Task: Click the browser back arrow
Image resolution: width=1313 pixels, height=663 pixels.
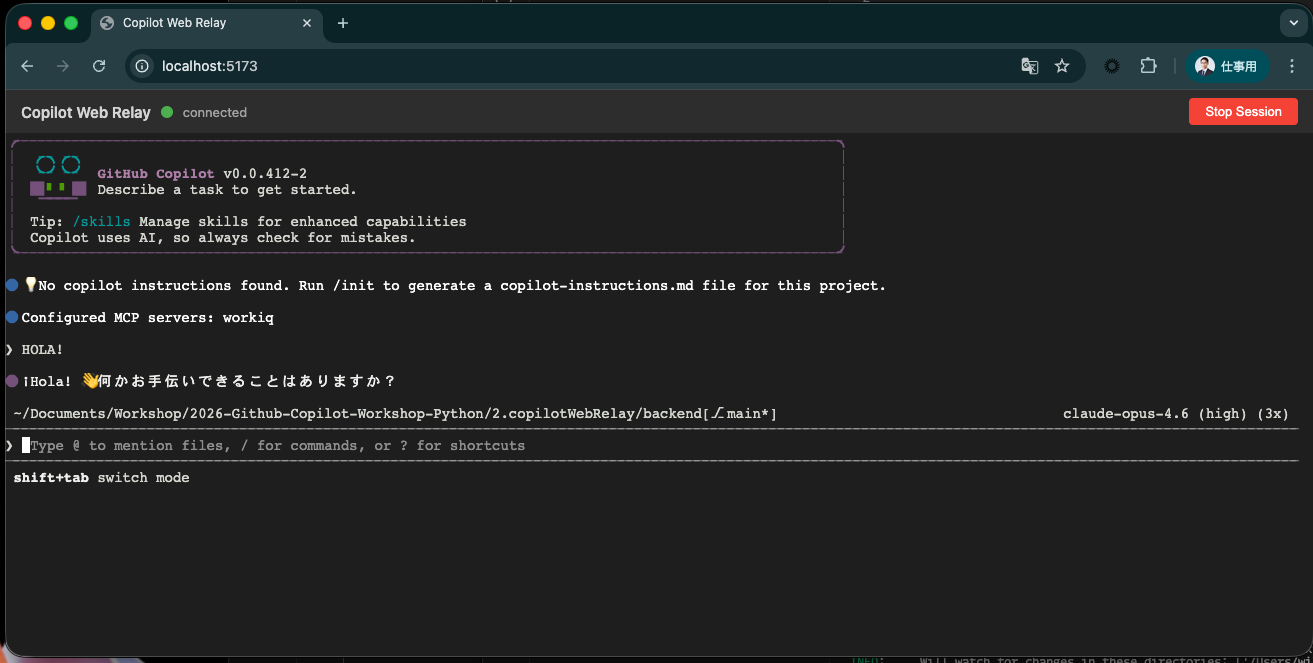Action: (x=27, y=66)
